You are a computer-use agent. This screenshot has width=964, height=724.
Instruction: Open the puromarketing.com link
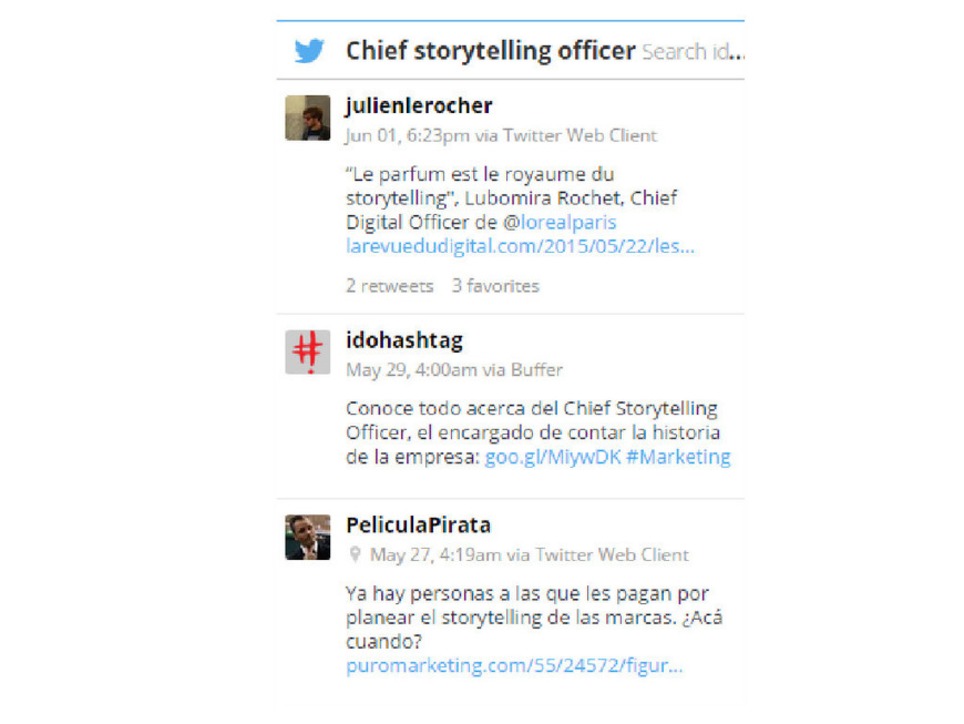pyautogui.click(x=514, y=666)
